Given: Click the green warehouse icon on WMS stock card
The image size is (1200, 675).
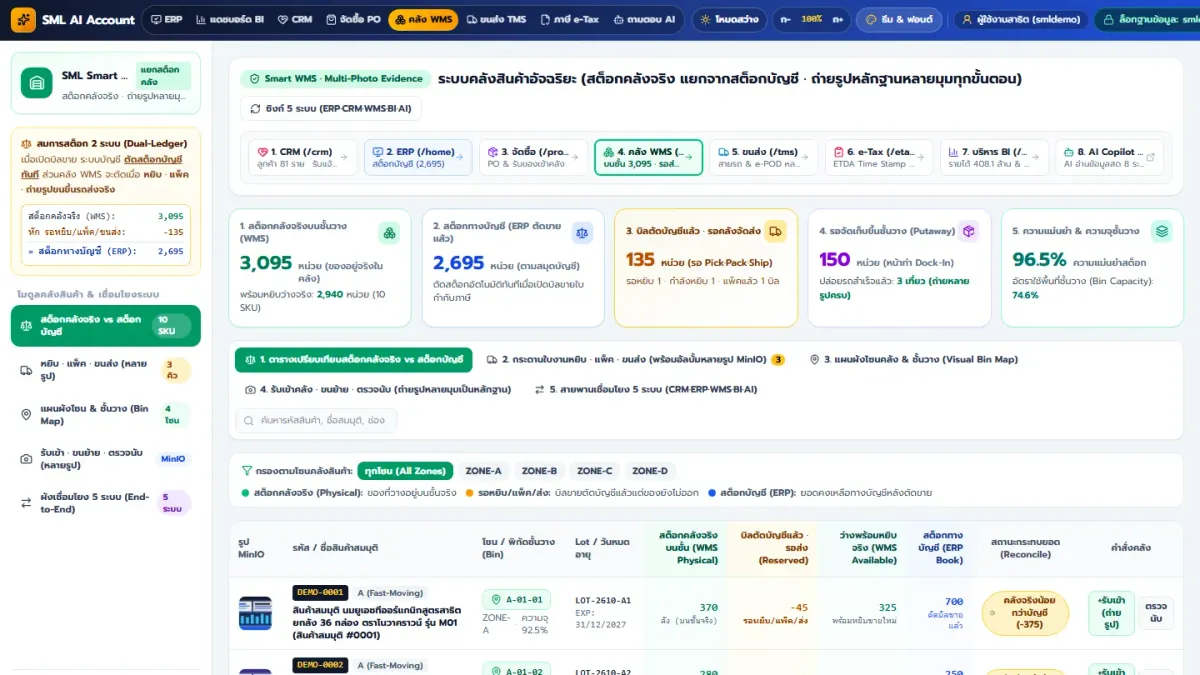Looking at the screenshot, I should pyautogui.click(x=389, y=233).
